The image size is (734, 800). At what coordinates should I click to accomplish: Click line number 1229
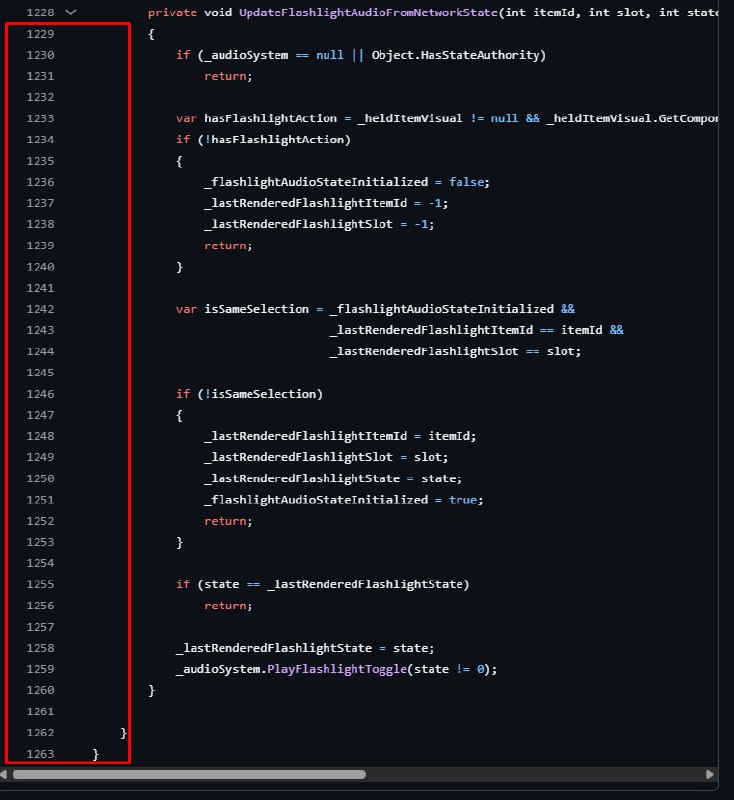click(x=40, y=34)
